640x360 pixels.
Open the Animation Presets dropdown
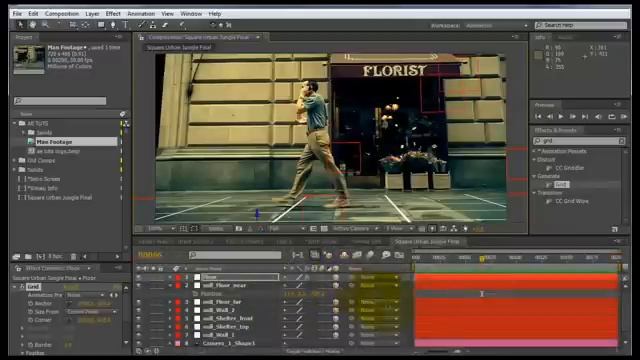tap(86, 295)
